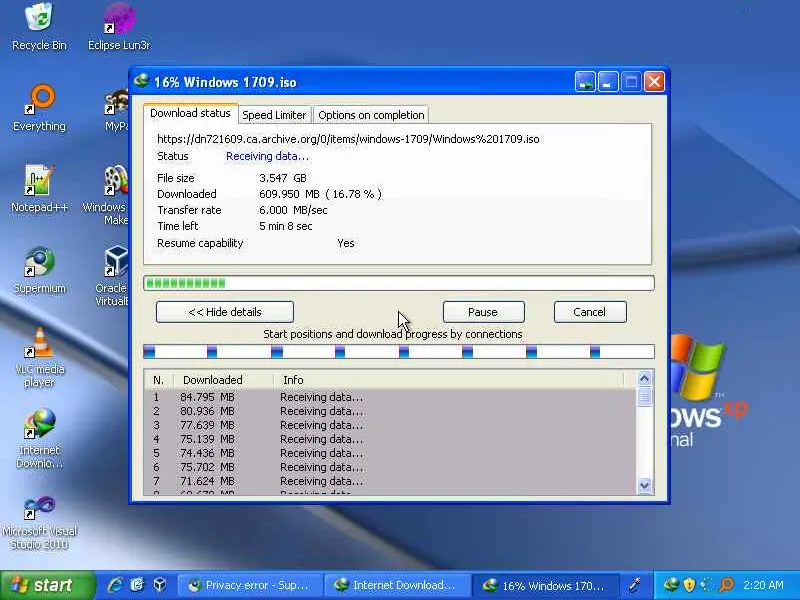
Task: Select connection row 2 with 80.936 MB
Action: tap(390, 411)
